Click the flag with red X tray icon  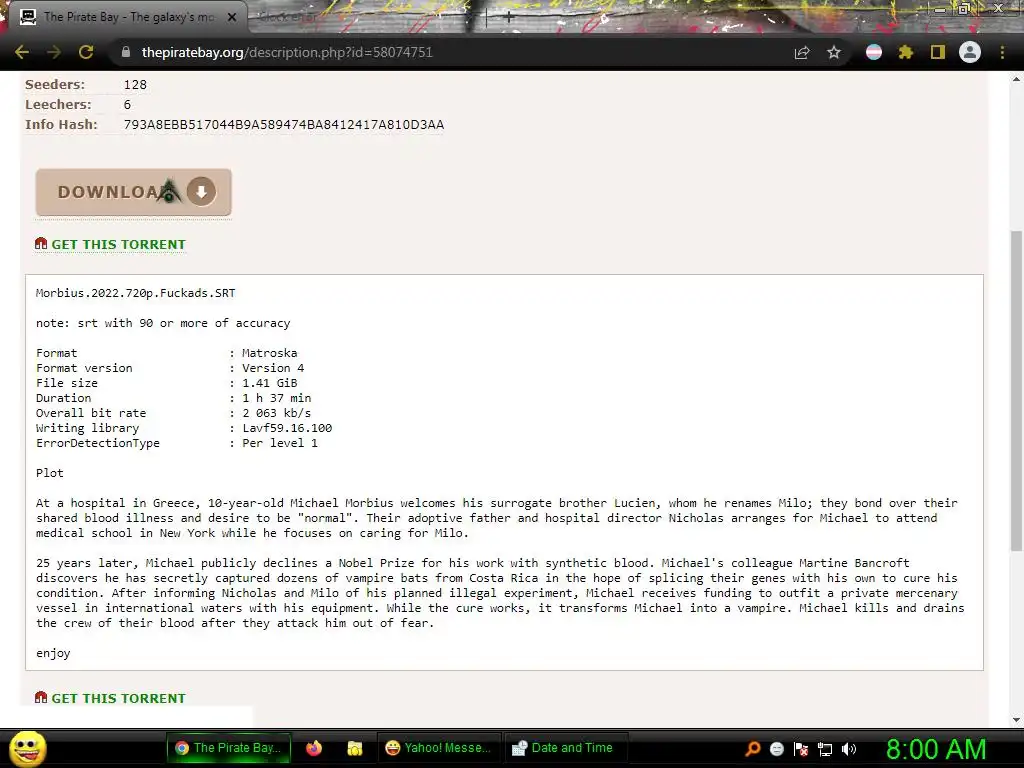point(801,749)
